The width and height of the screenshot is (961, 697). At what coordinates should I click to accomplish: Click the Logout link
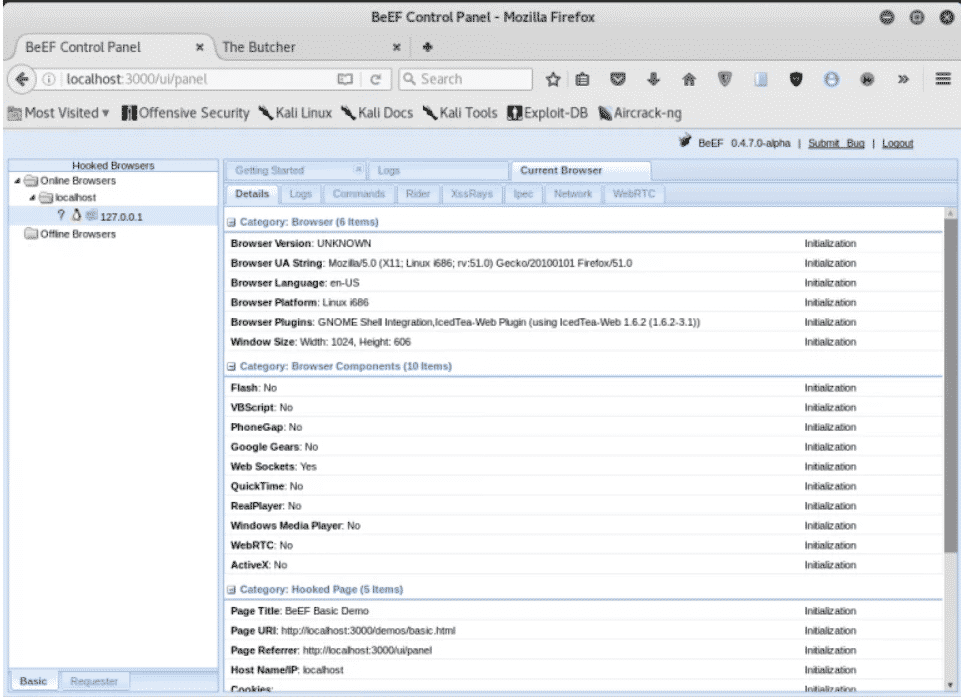[x=895, y=145]
